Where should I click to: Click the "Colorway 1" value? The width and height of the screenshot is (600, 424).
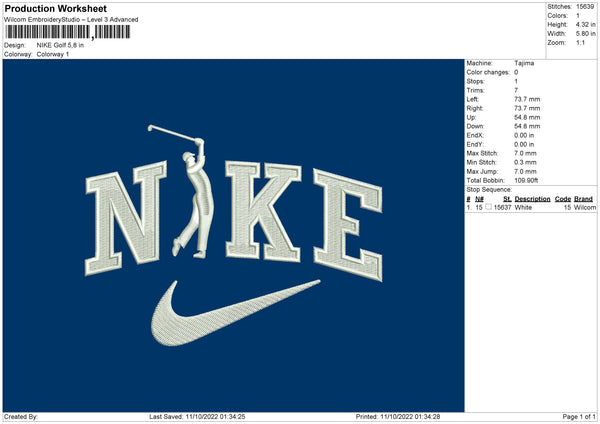(x=53, y=54)
